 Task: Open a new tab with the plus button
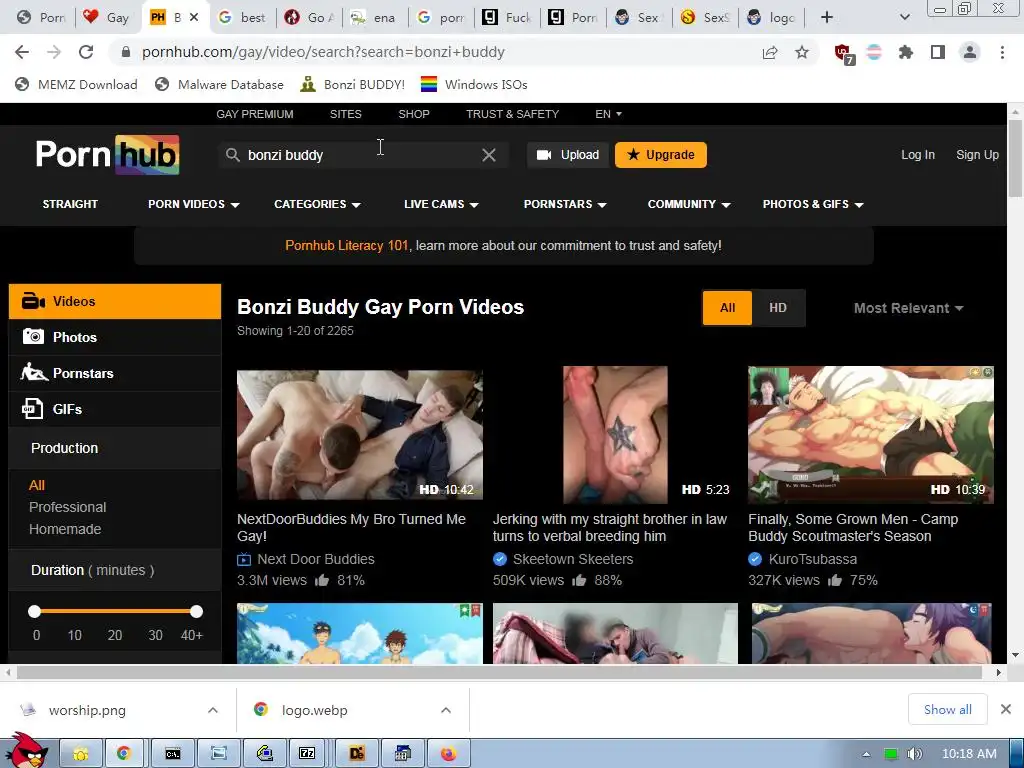pyautogui.click(x=827, y=17)
